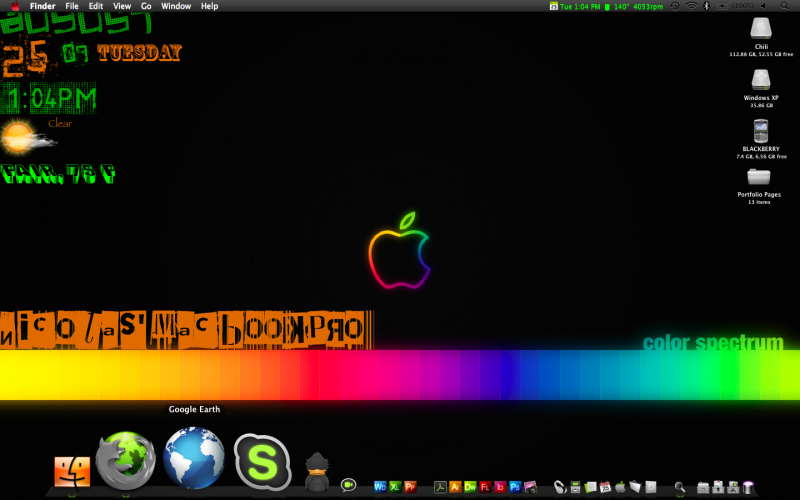Open the File menu

tap(72, 6)
